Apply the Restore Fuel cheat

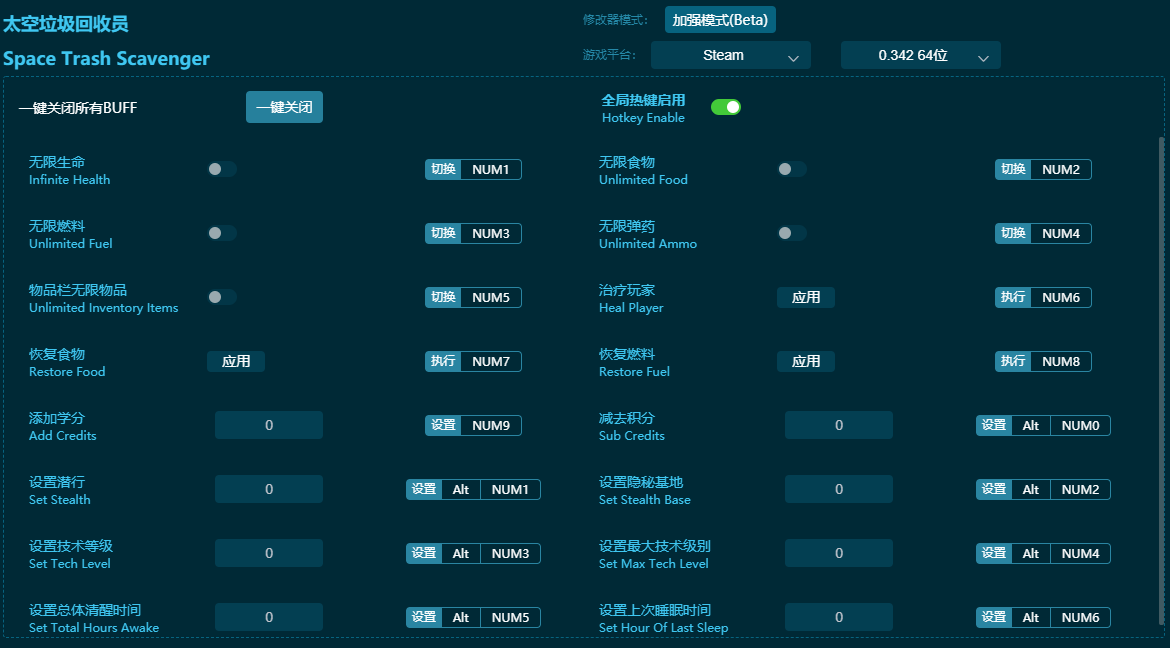click(805, 361)
